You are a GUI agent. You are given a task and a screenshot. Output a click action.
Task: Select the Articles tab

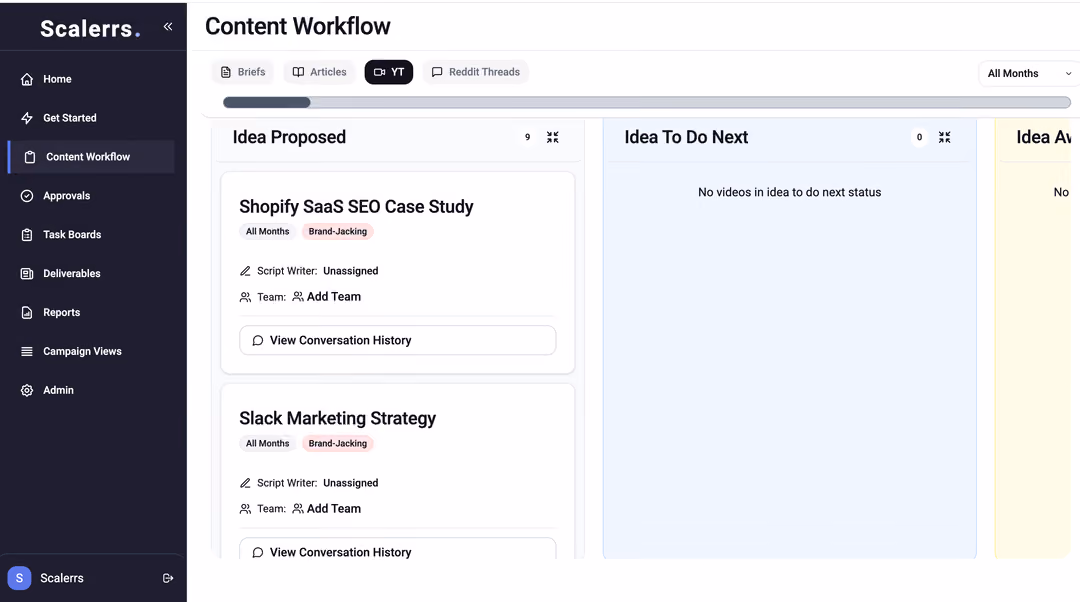tap(319, 72)
